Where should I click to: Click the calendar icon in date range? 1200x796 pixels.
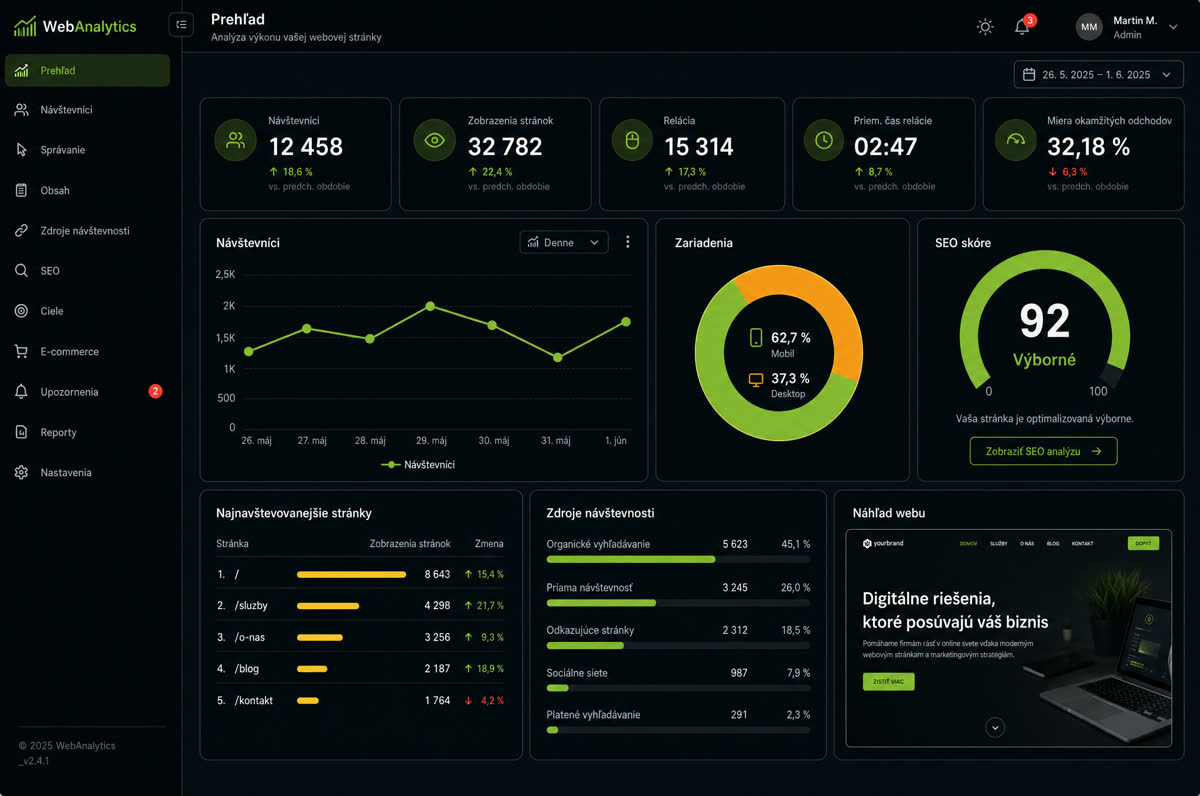coord(1029,74)
